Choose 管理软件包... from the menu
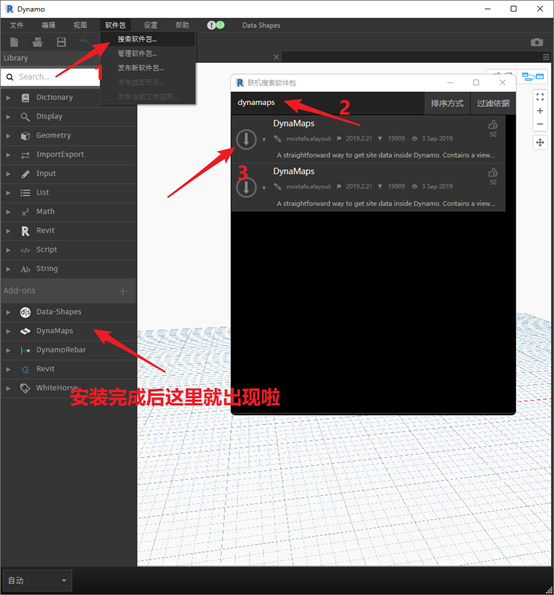Screen dimensions: 554x595 (148, 54)
